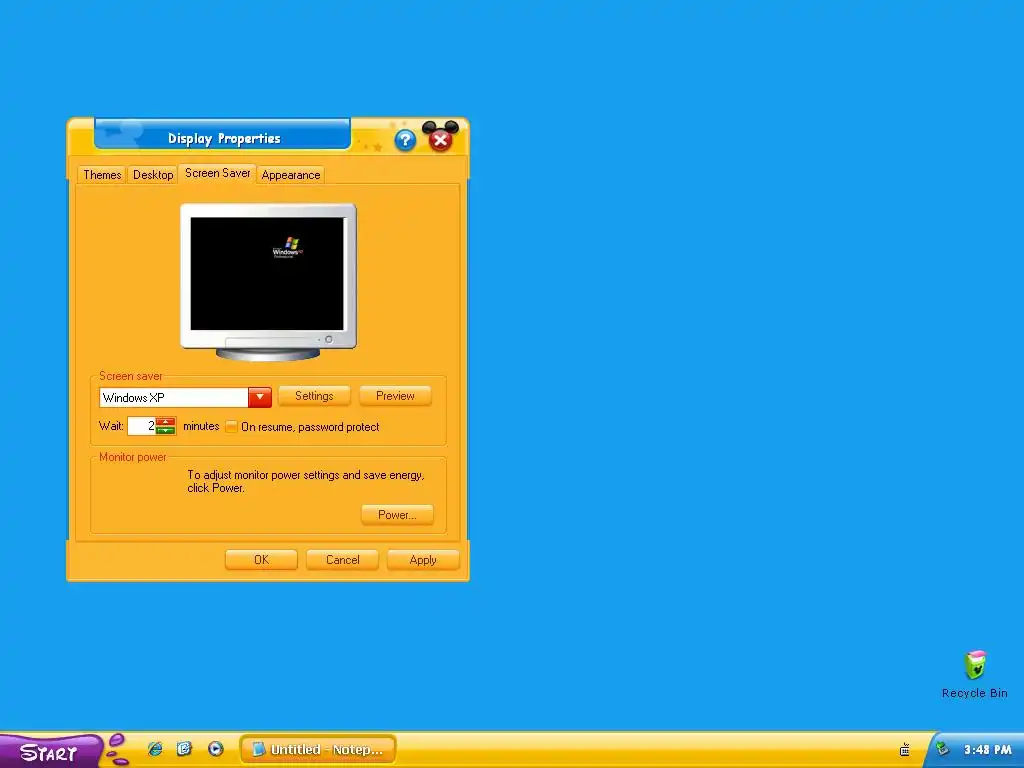
Task: Click the Help question mark icon
Action: [405, 140]
